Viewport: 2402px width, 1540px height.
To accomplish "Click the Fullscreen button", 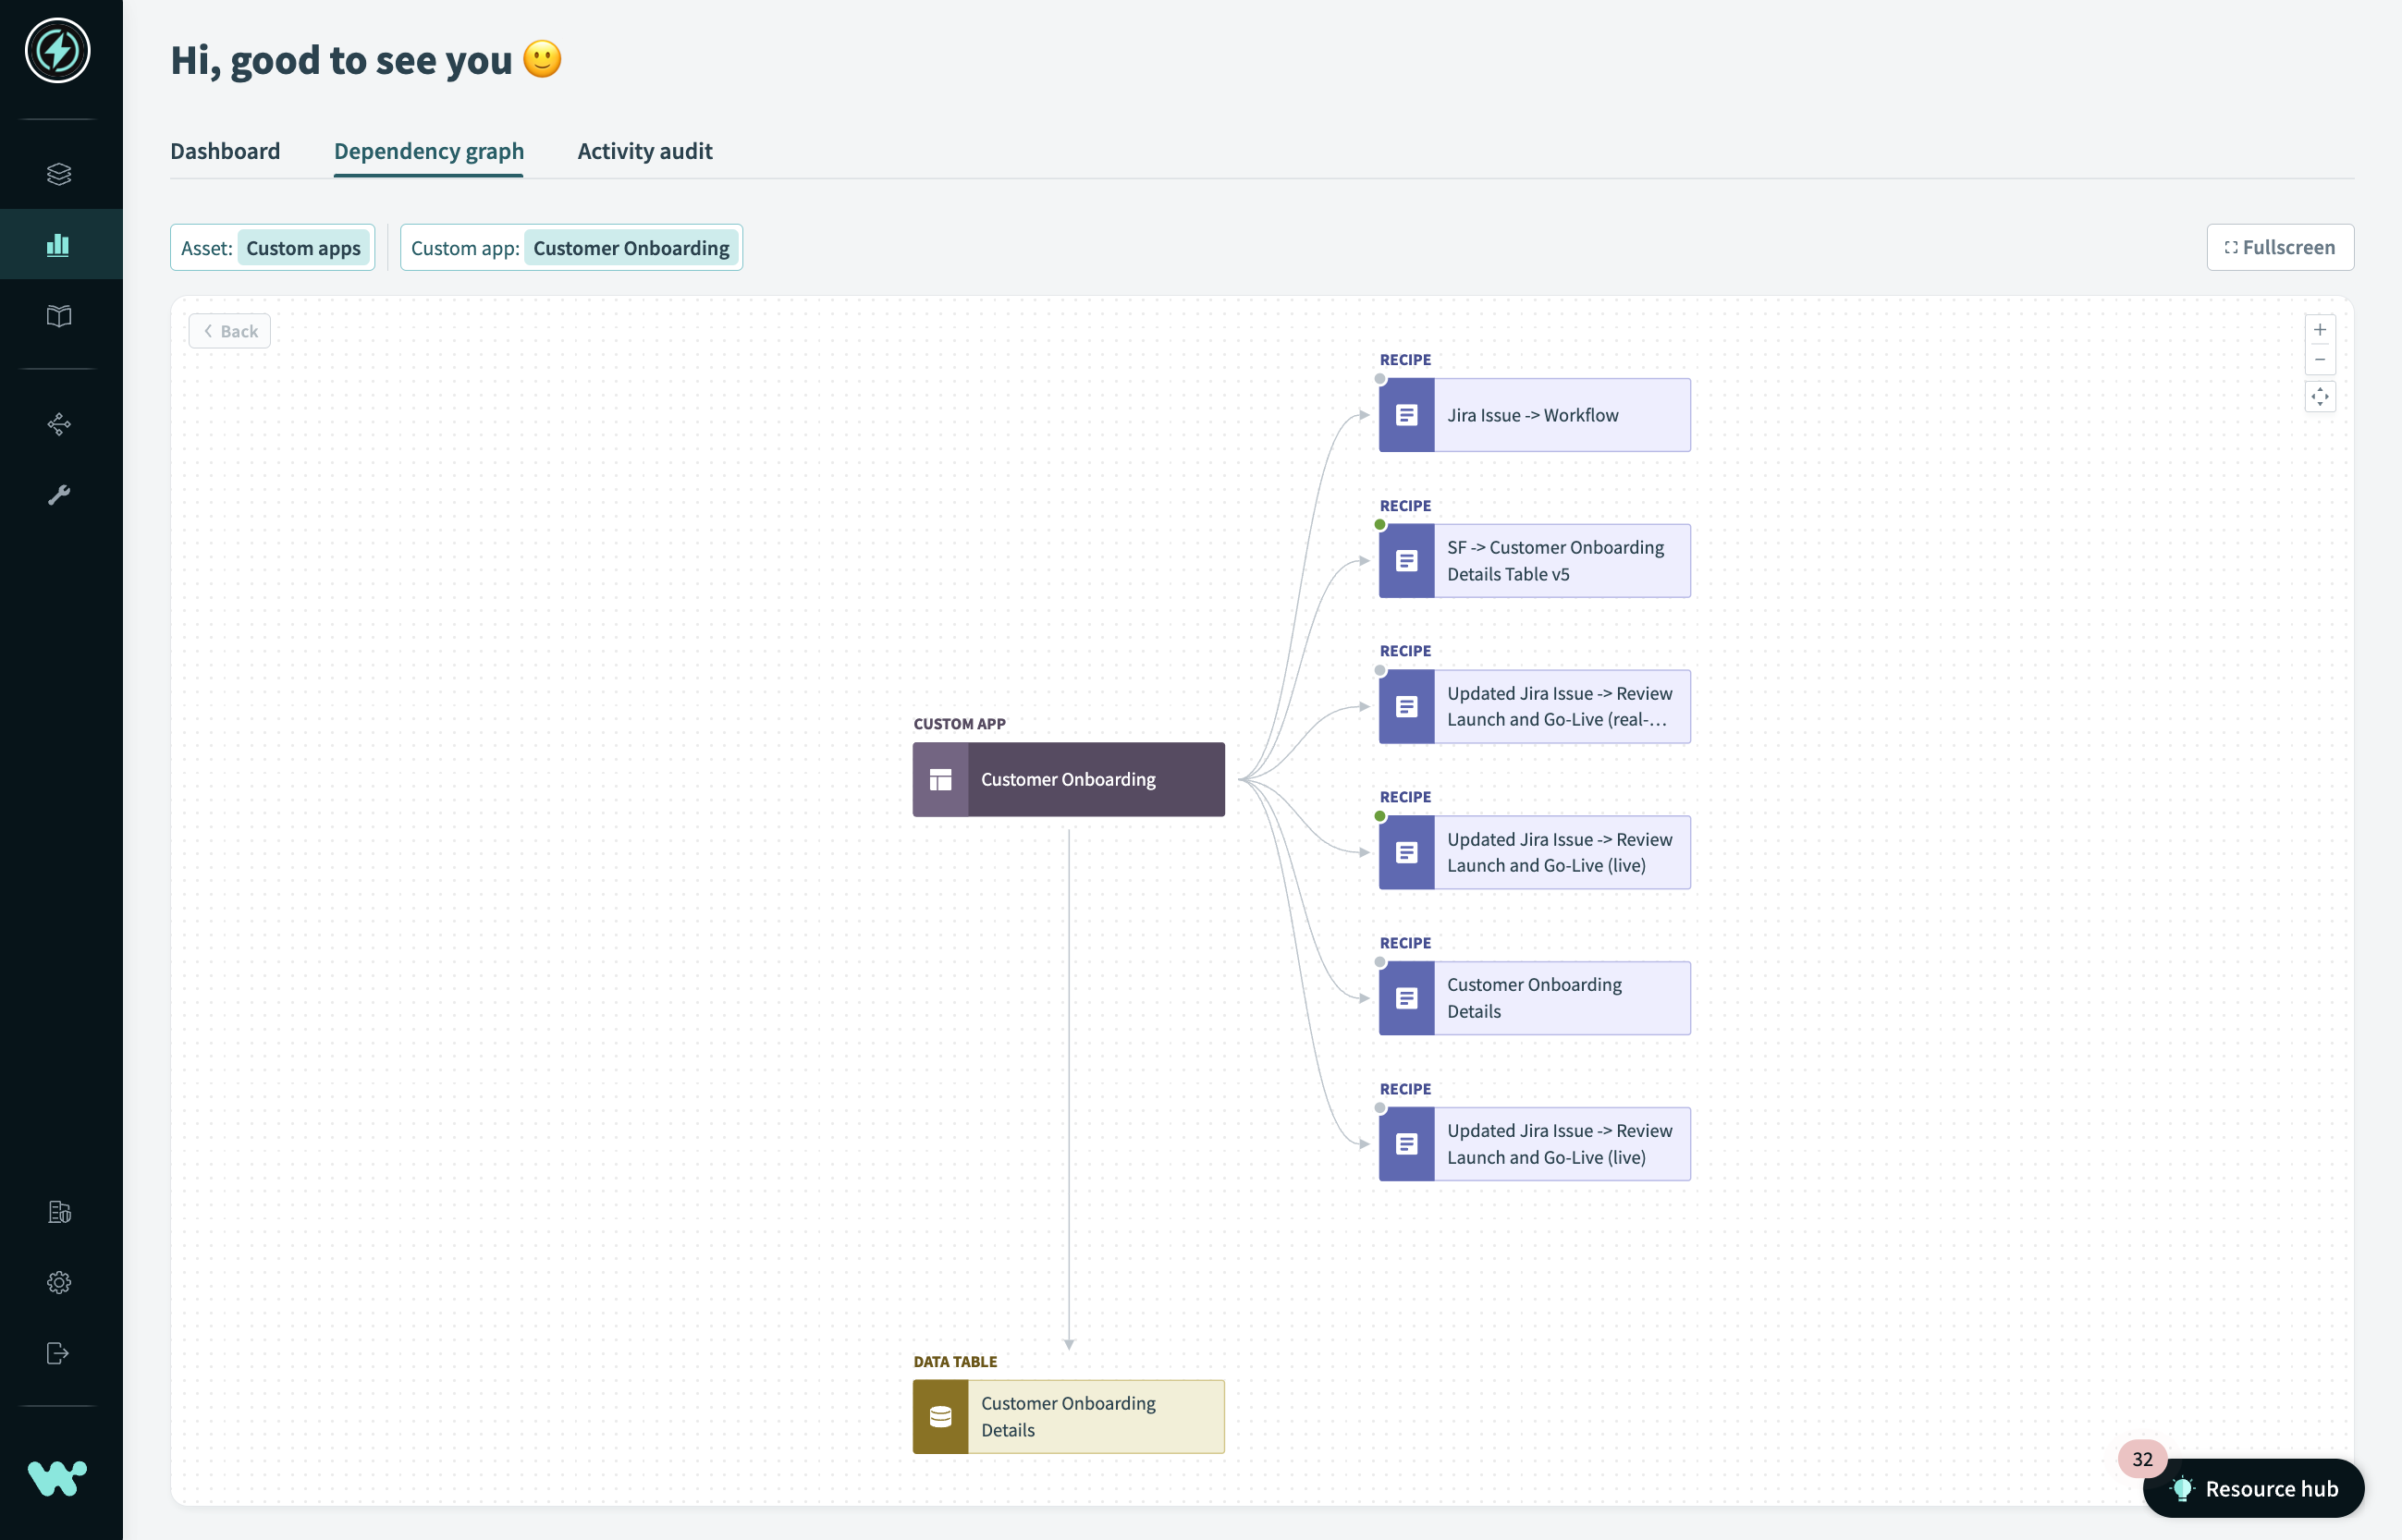I will tap(2280, 247).
